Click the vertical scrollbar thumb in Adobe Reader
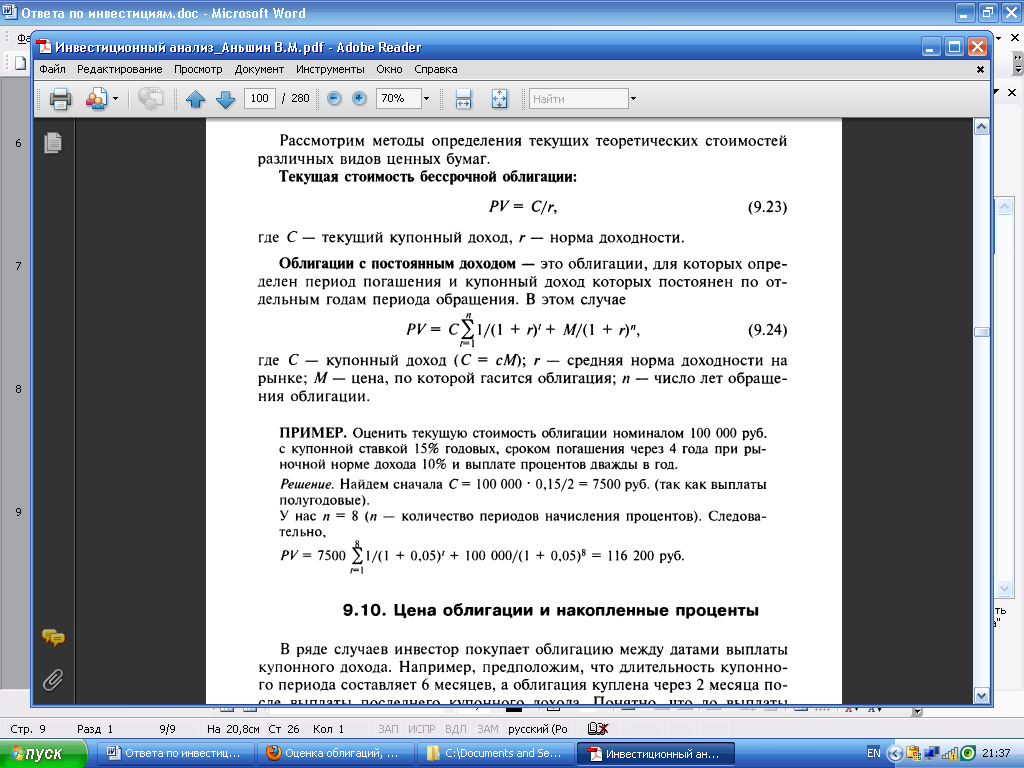Image resolution: width=1024 pixels, height=768 pixels. click(982, 332)
